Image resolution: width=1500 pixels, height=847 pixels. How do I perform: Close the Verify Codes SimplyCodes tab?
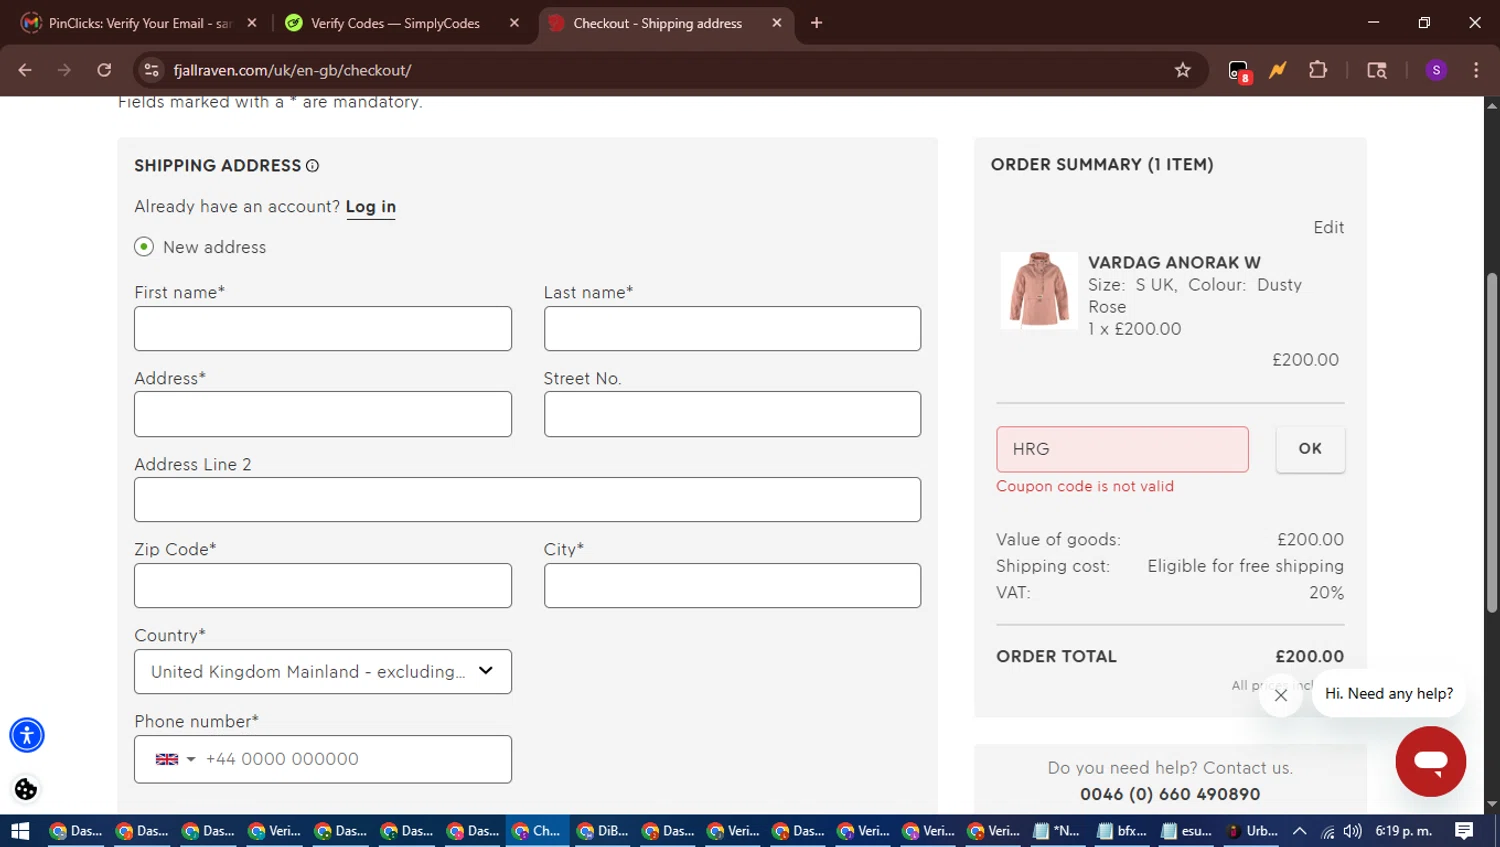514,23
